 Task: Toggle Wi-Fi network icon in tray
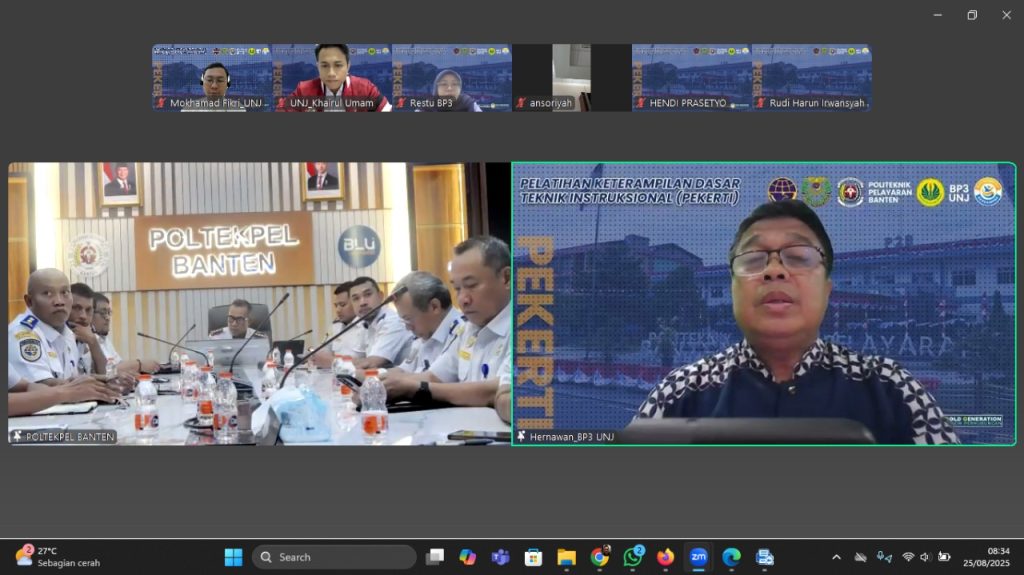[x=908, y=557]
